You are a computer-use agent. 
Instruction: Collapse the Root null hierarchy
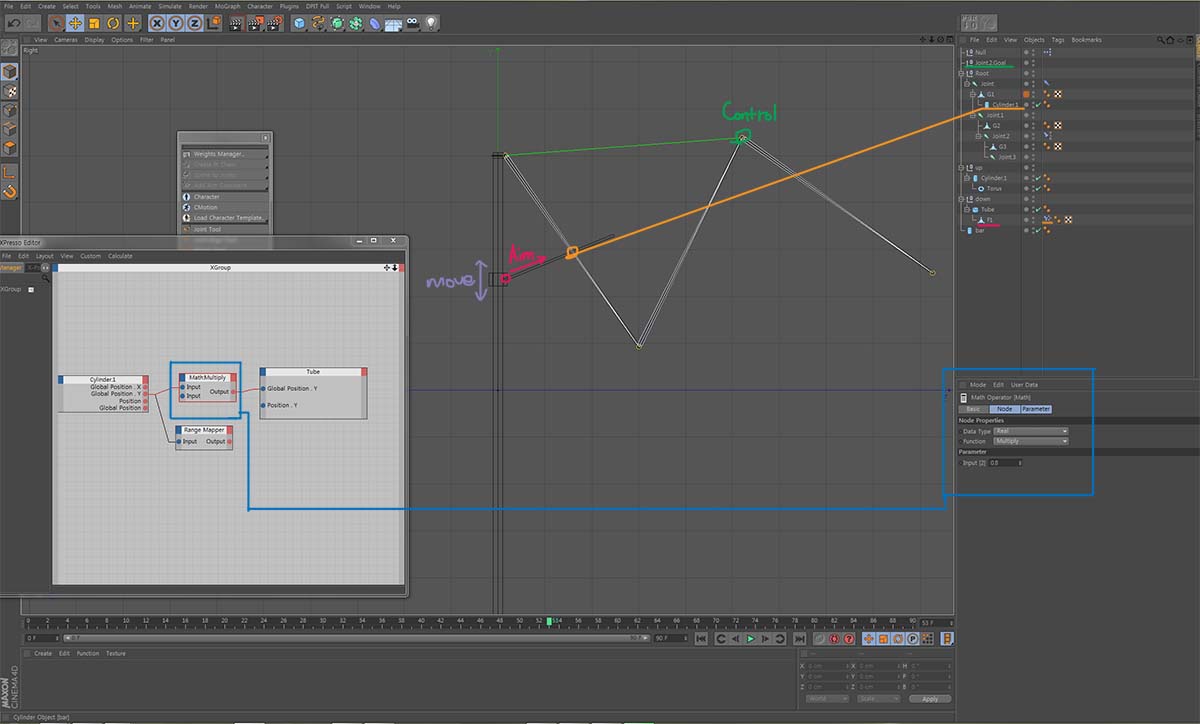point(961,73)
